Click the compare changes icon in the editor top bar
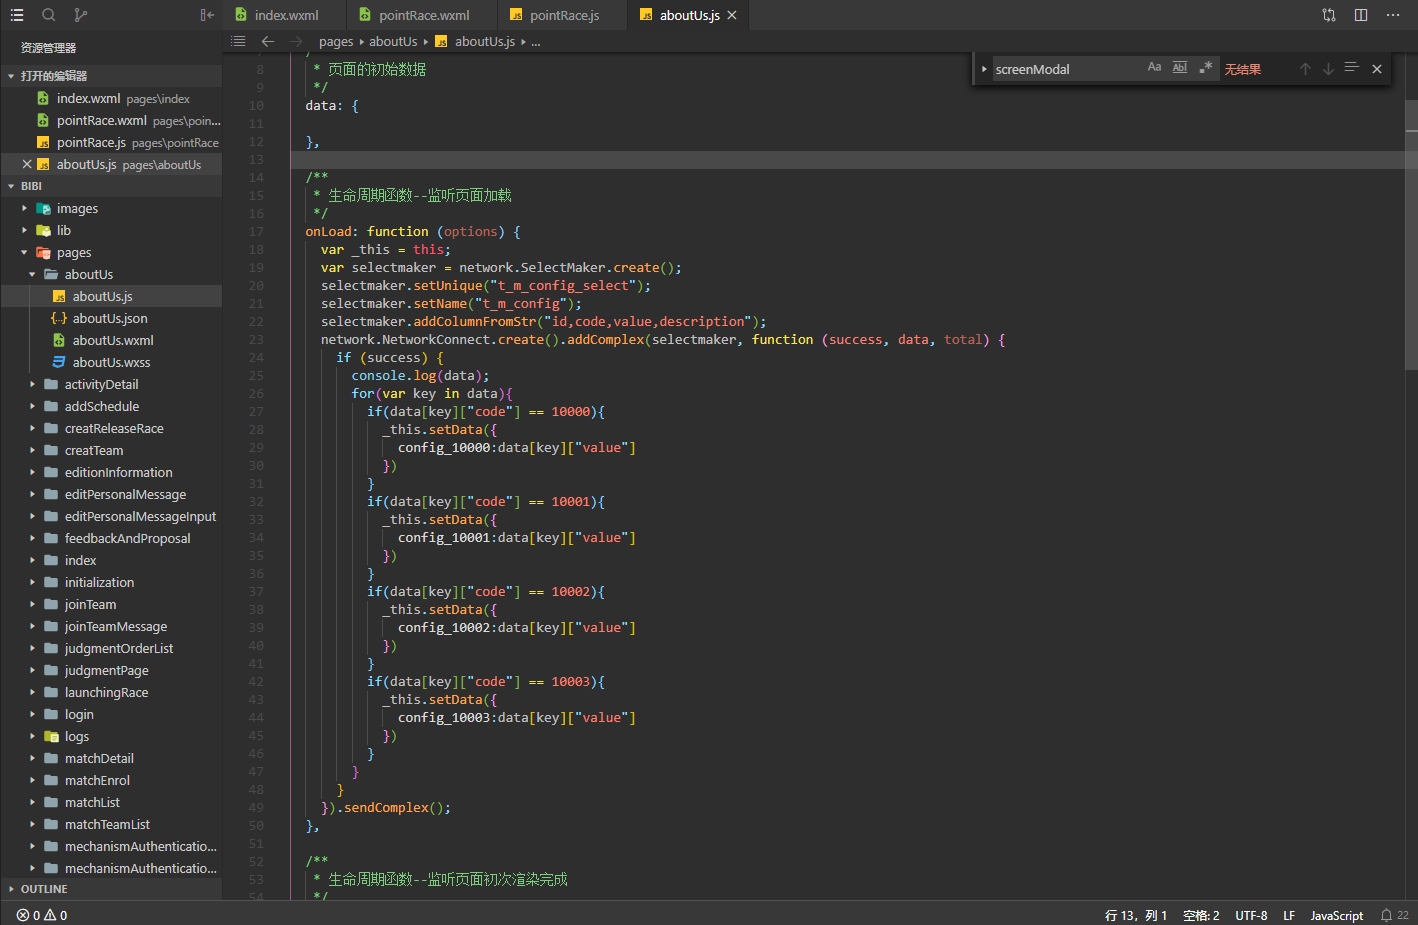This screenshot has height=925, width=1418. 1329,15
